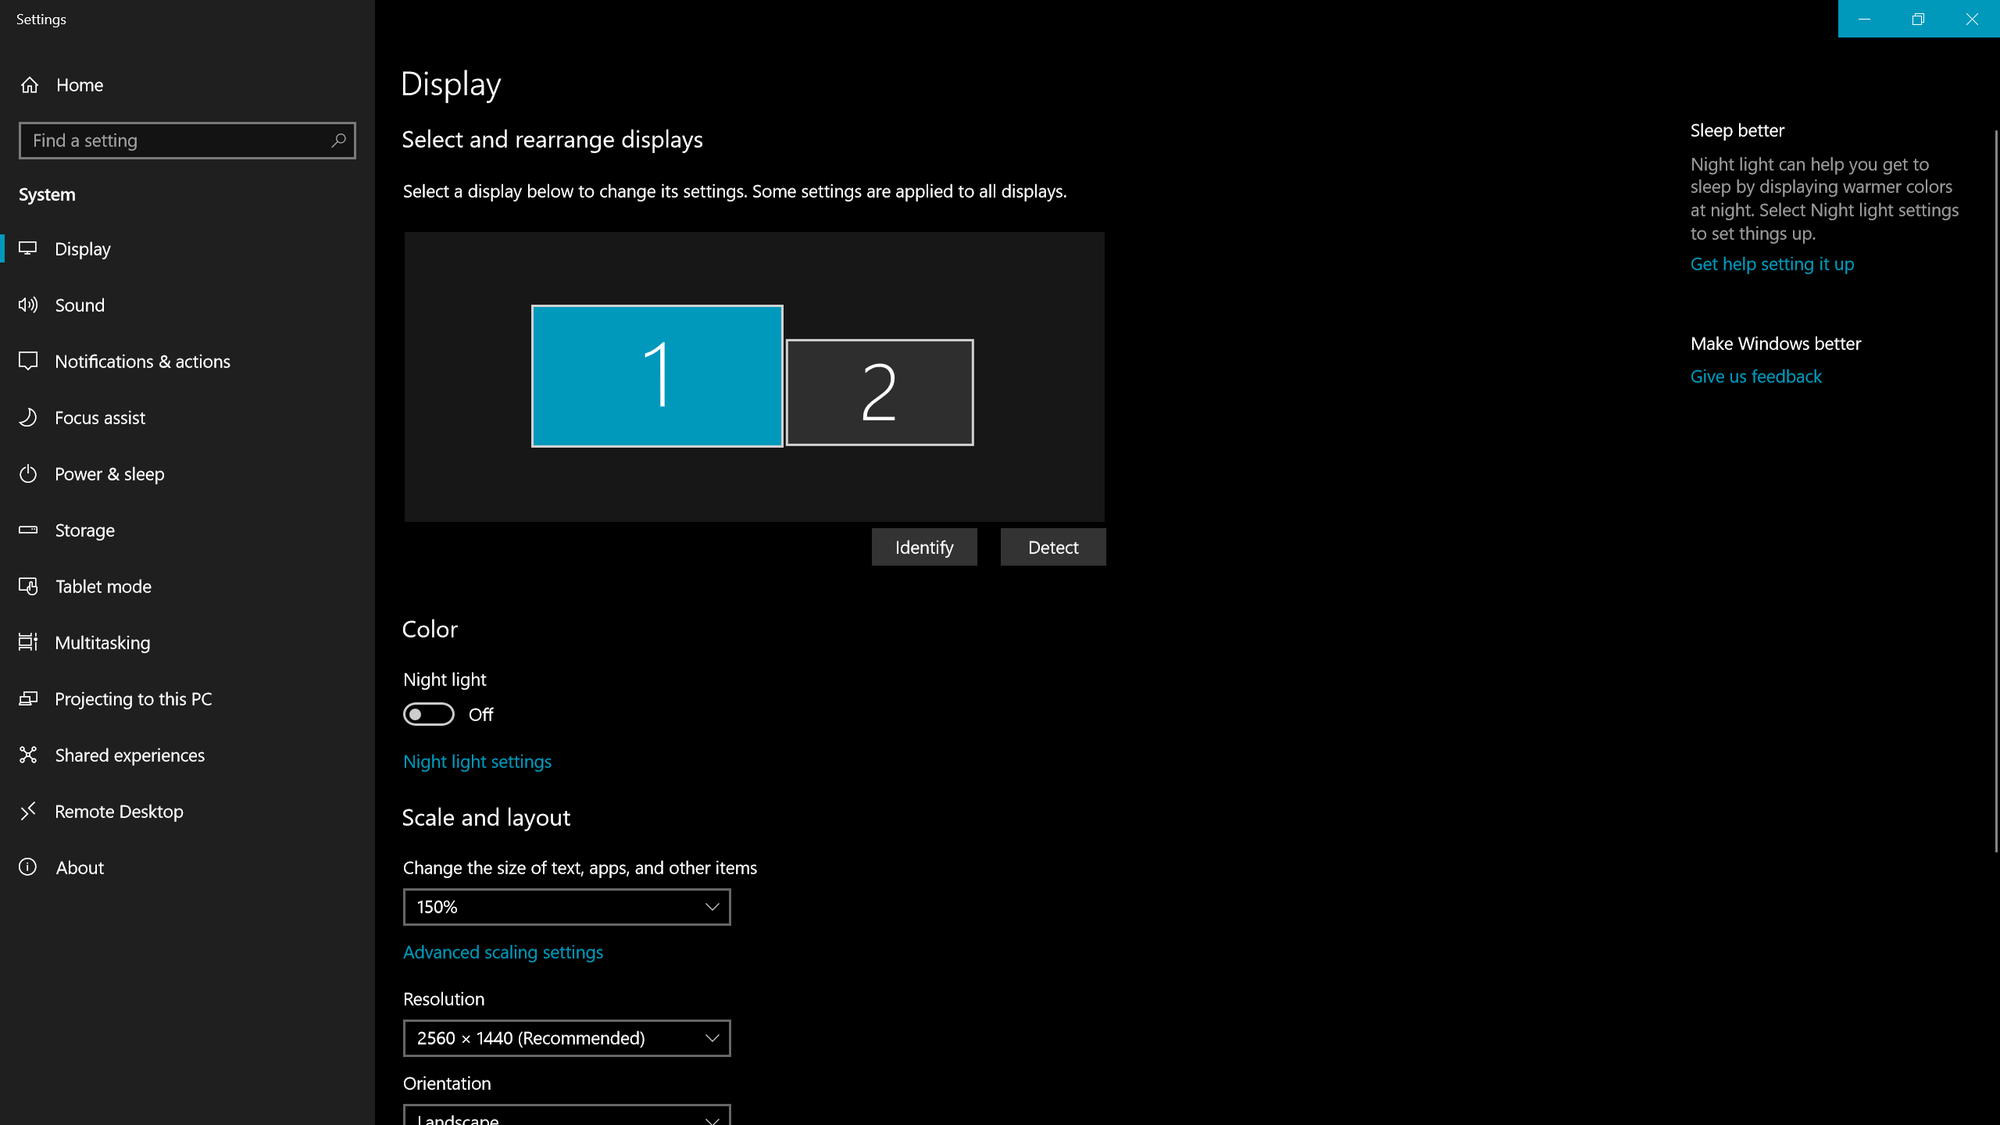Image resolution: width=2000 pixels, height=1125 pixels.
Task: Click the Storage drive icon
Action: click(28, 530)
